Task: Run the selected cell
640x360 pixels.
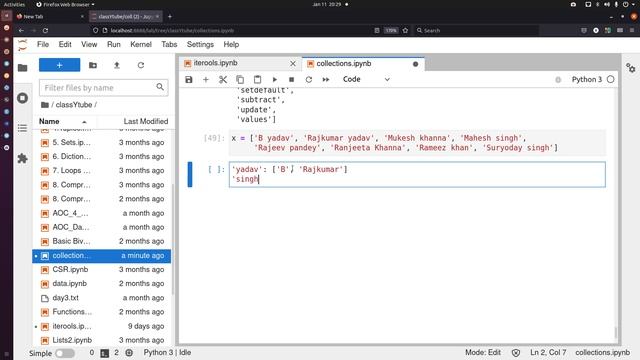Action: pos(274,80)
